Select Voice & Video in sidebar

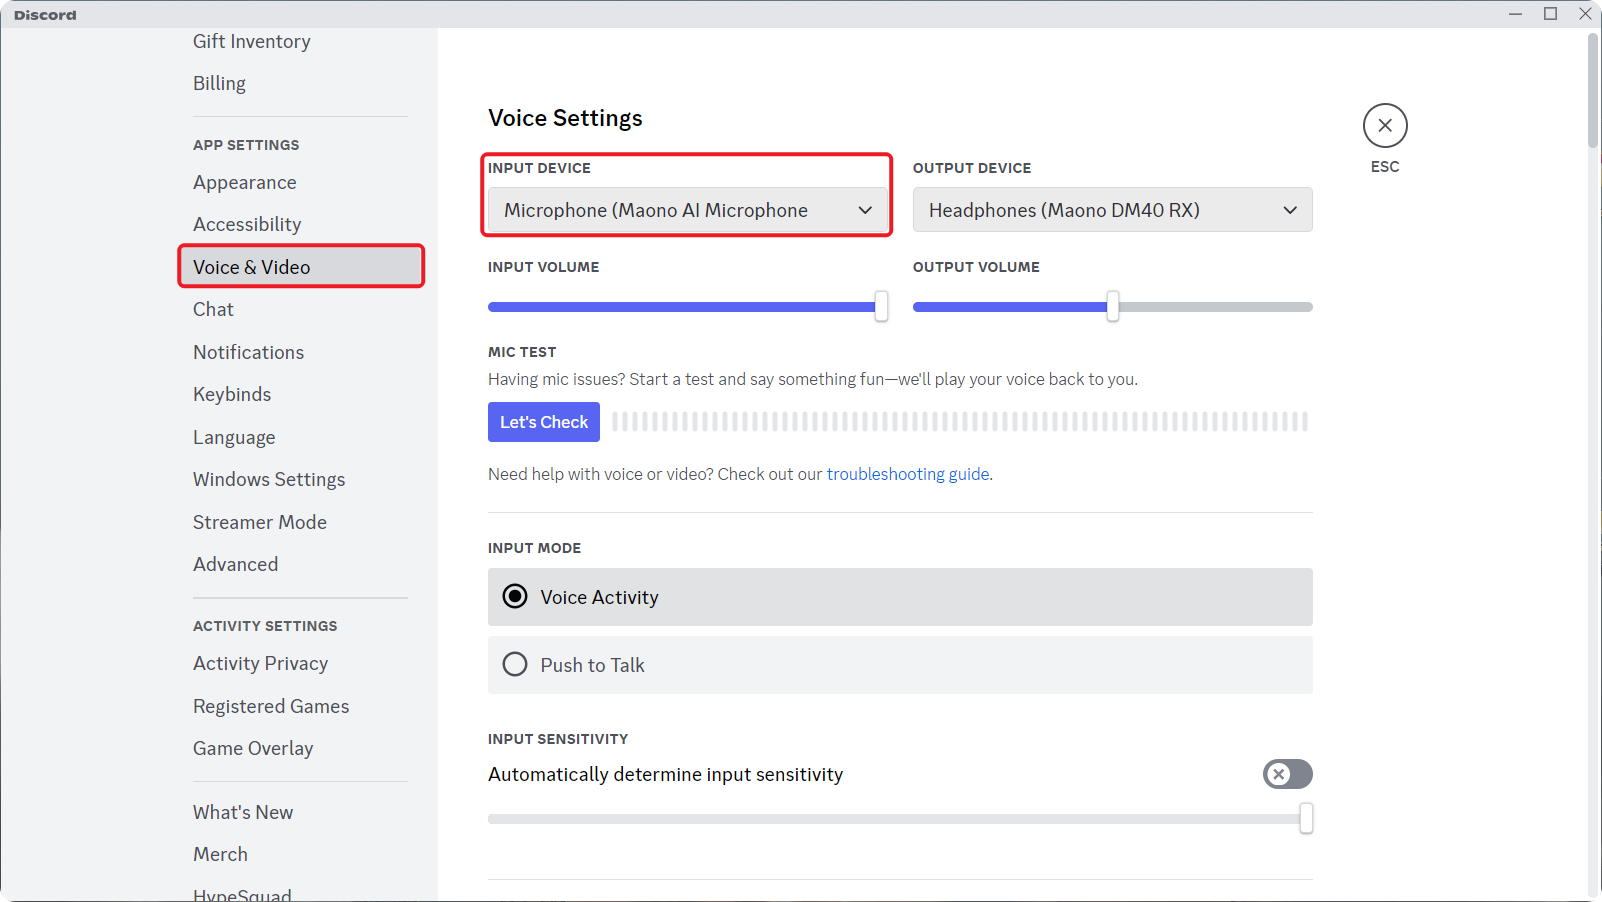tap(300, 267)
